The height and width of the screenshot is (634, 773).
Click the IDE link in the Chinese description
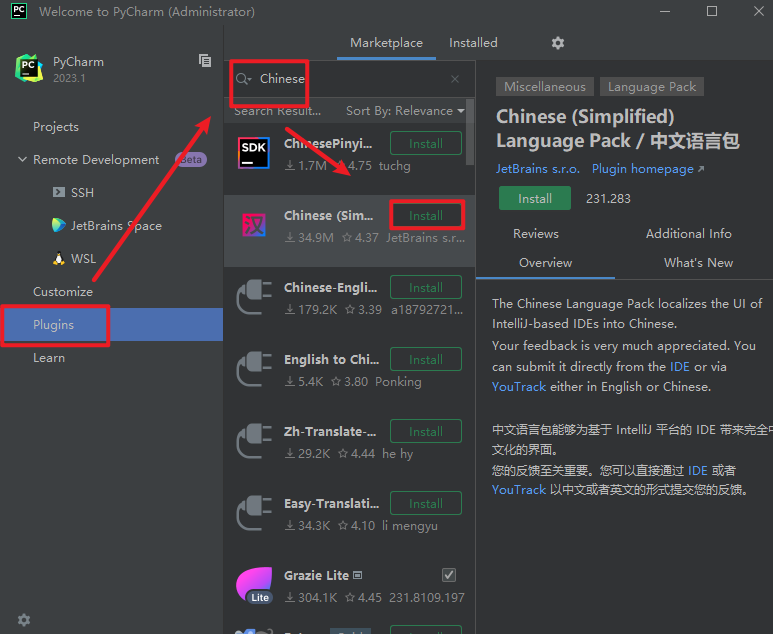(698, 470)
